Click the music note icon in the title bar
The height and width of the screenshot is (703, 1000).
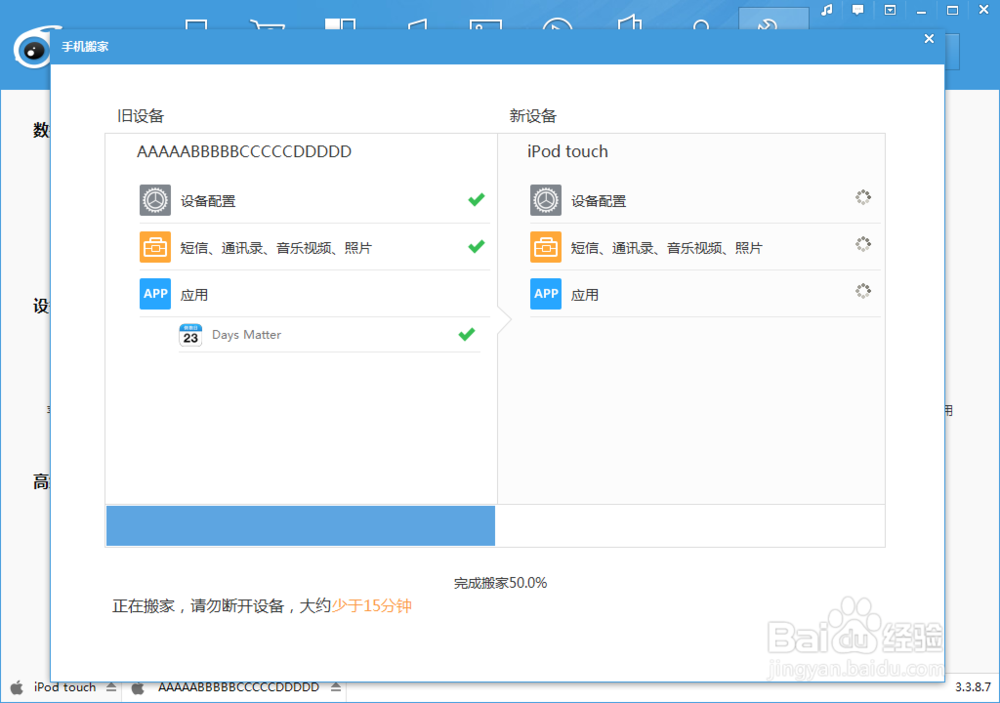tap(826, 11)
